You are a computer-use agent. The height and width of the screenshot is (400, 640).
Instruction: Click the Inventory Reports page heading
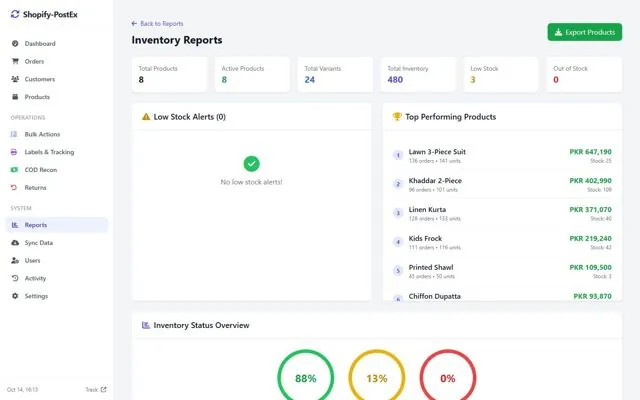click(x=177, y=40)
